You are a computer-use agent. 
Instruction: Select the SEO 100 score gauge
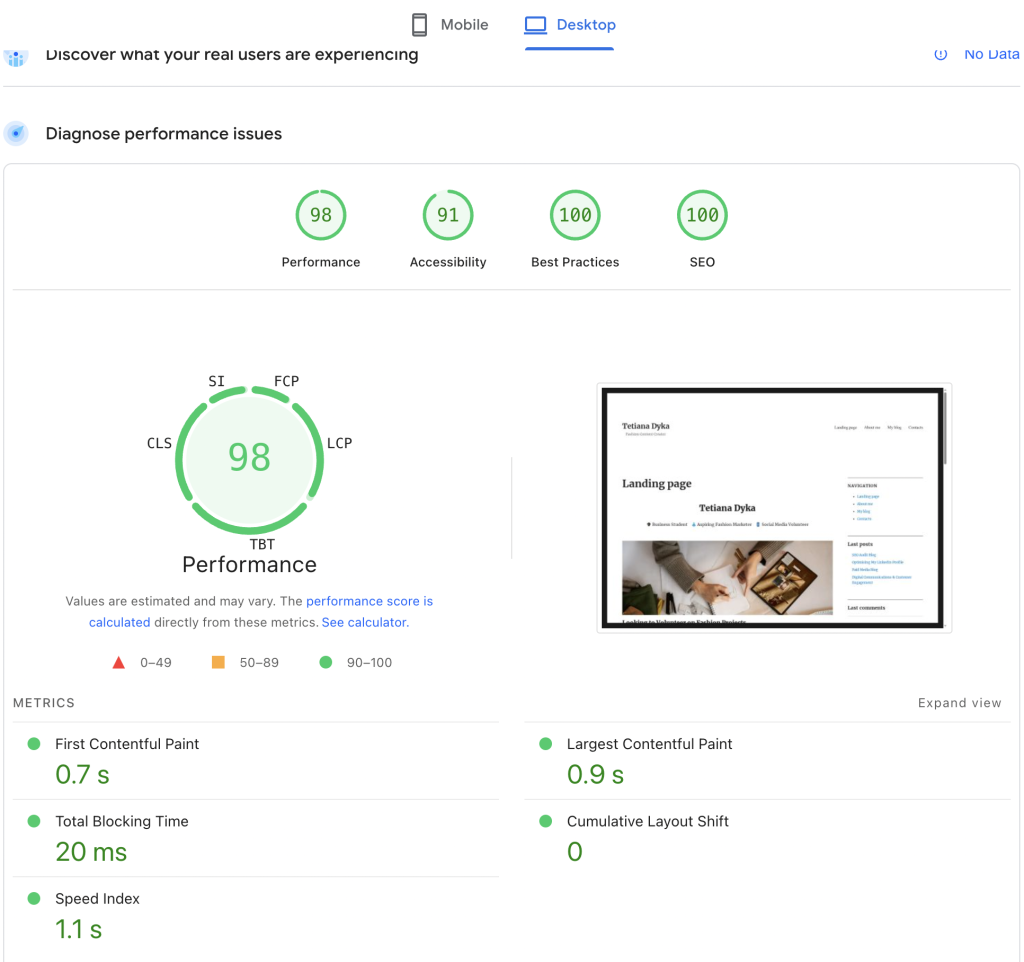702,215
